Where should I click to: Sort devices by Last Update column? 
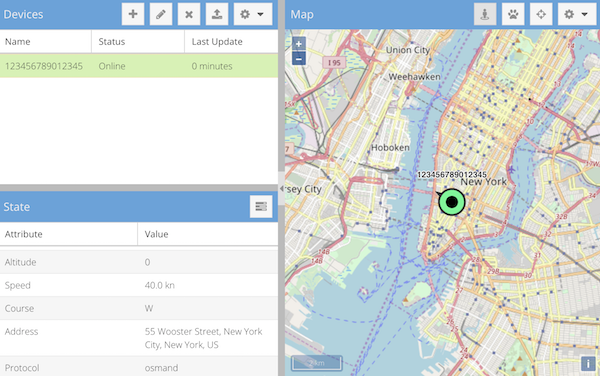(231, 41)
